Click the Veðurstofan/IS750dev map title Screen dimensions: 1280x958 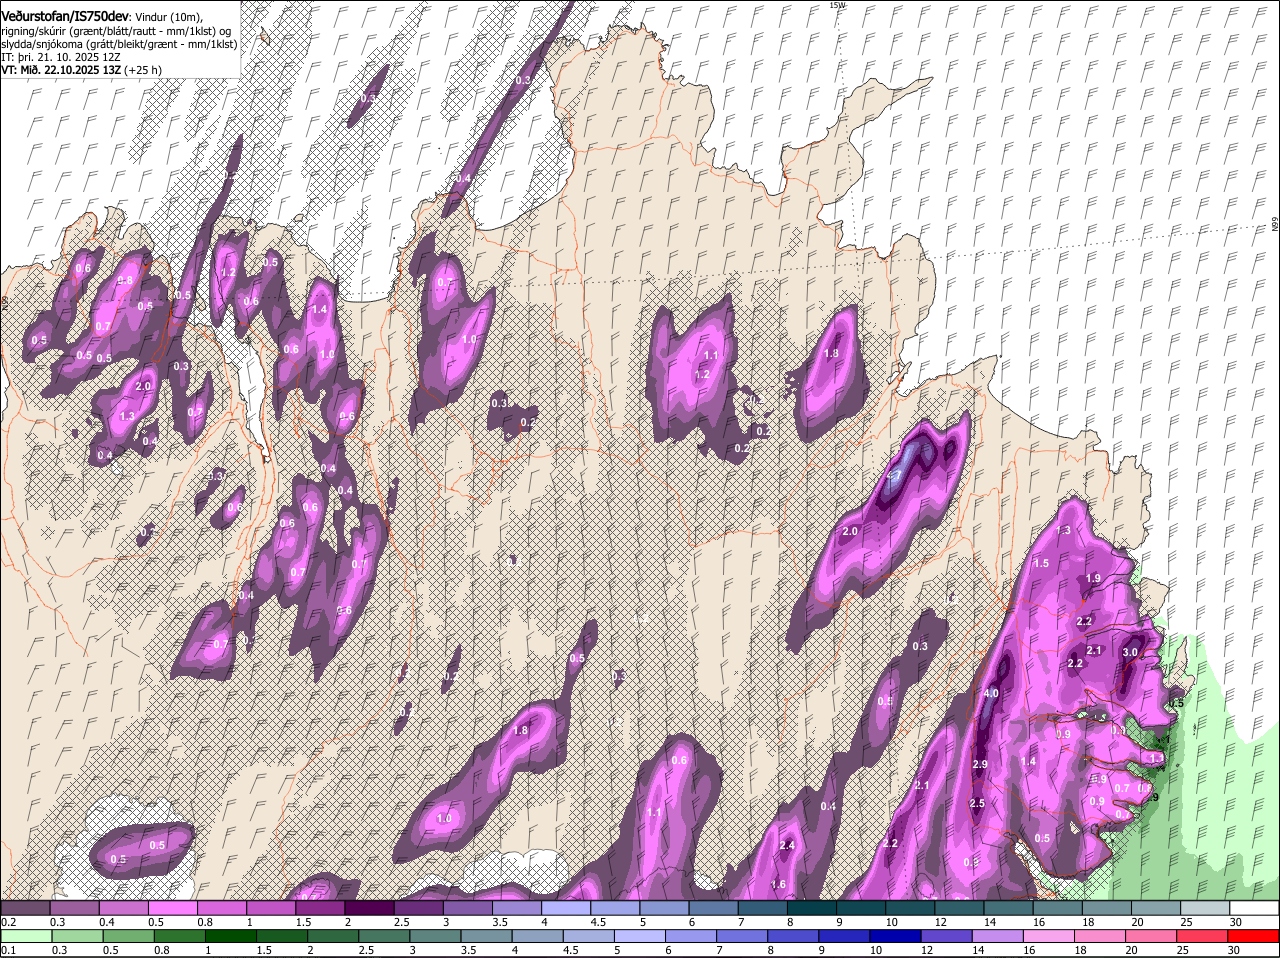click(x=65, y=17)
